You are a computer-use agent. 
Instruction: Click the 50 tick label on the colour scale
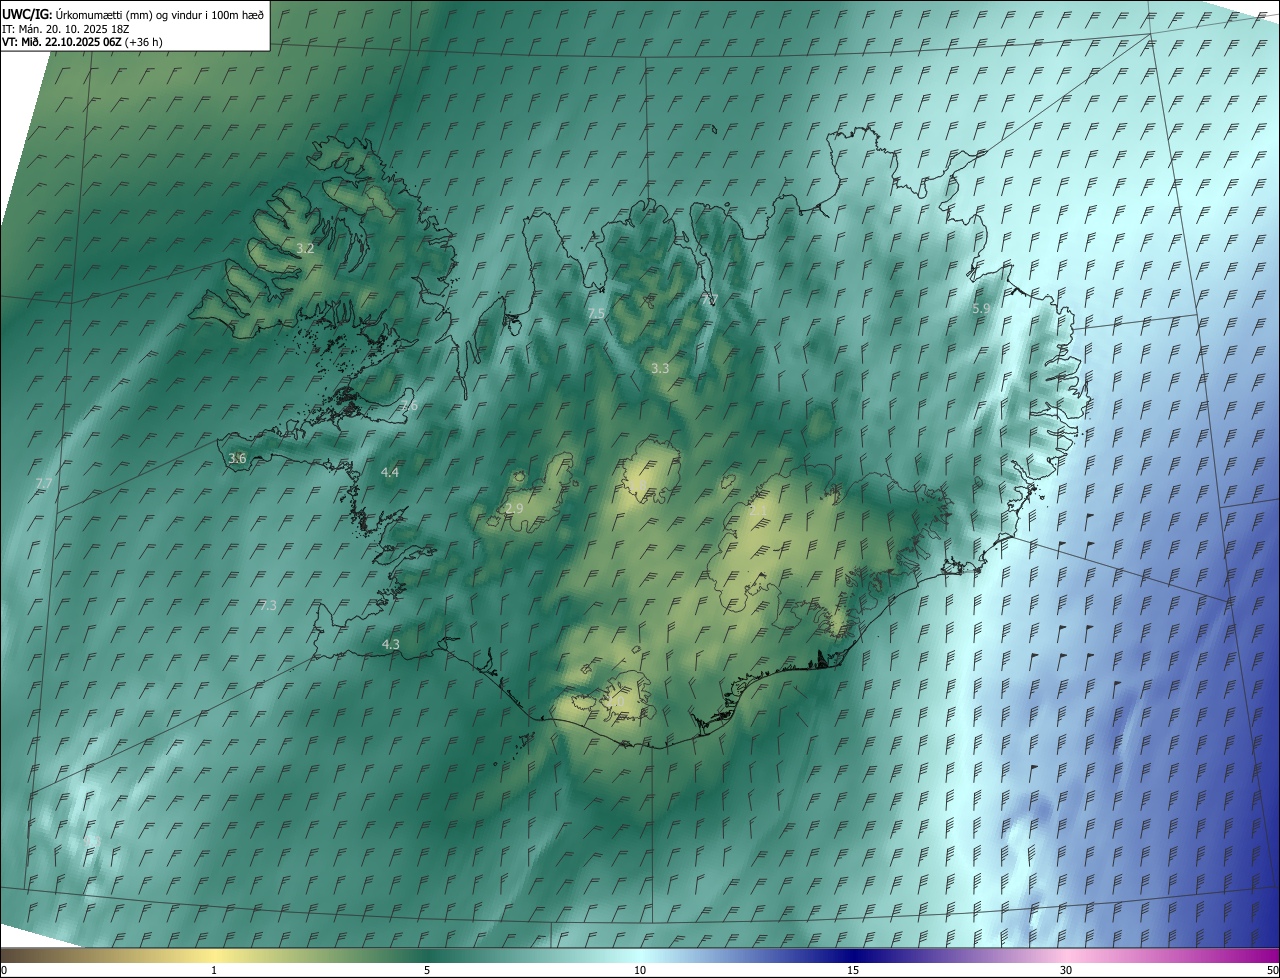pos(1272,970)
